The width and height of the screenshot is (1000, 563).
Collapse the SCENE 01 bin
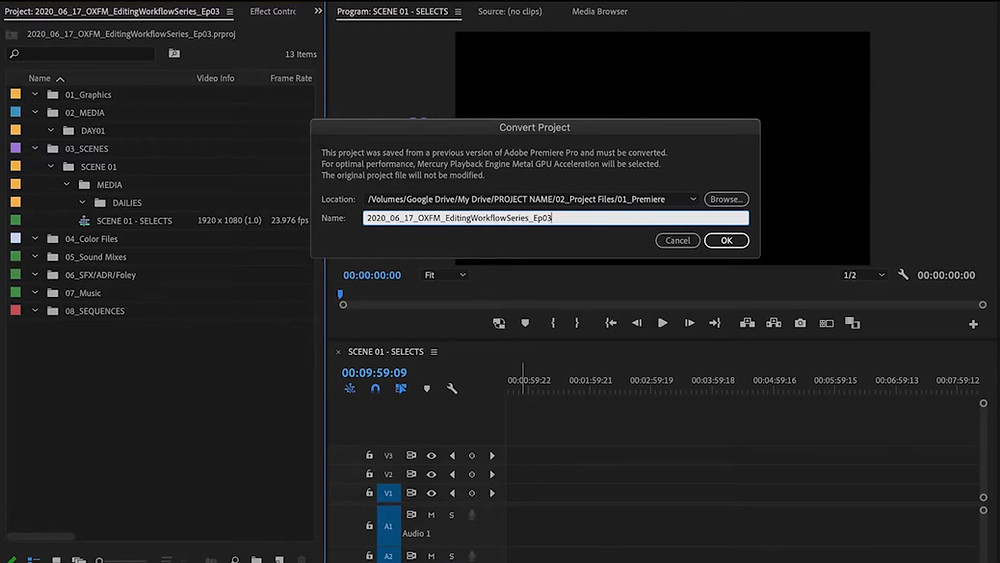[51, 166]
